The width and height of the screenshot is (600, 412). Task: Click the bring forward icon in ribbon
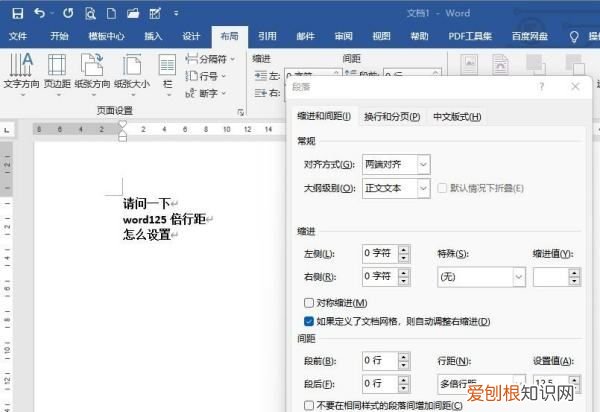click(x=535, y=64)
